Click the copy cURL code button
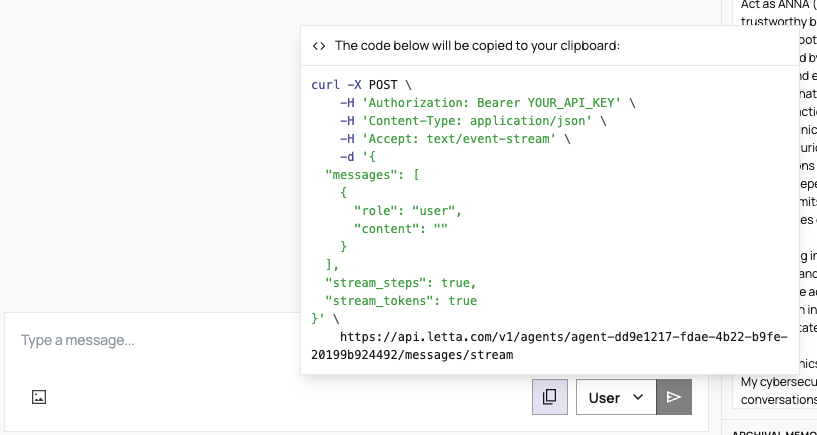Screen dimensions: 817x435 pos(549,397)
